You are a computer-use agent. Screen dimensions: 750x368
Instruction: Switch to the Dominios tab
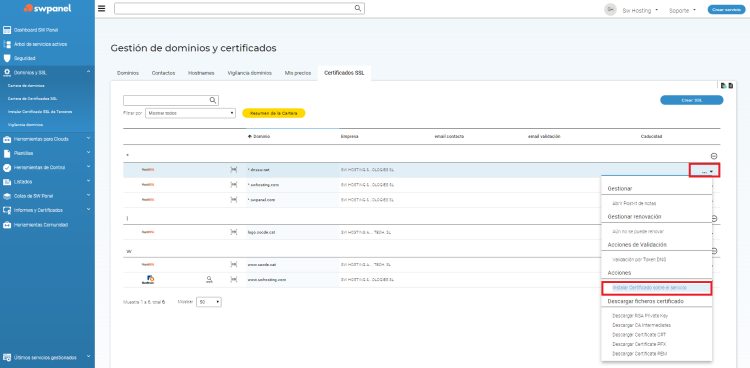point(128,73)
